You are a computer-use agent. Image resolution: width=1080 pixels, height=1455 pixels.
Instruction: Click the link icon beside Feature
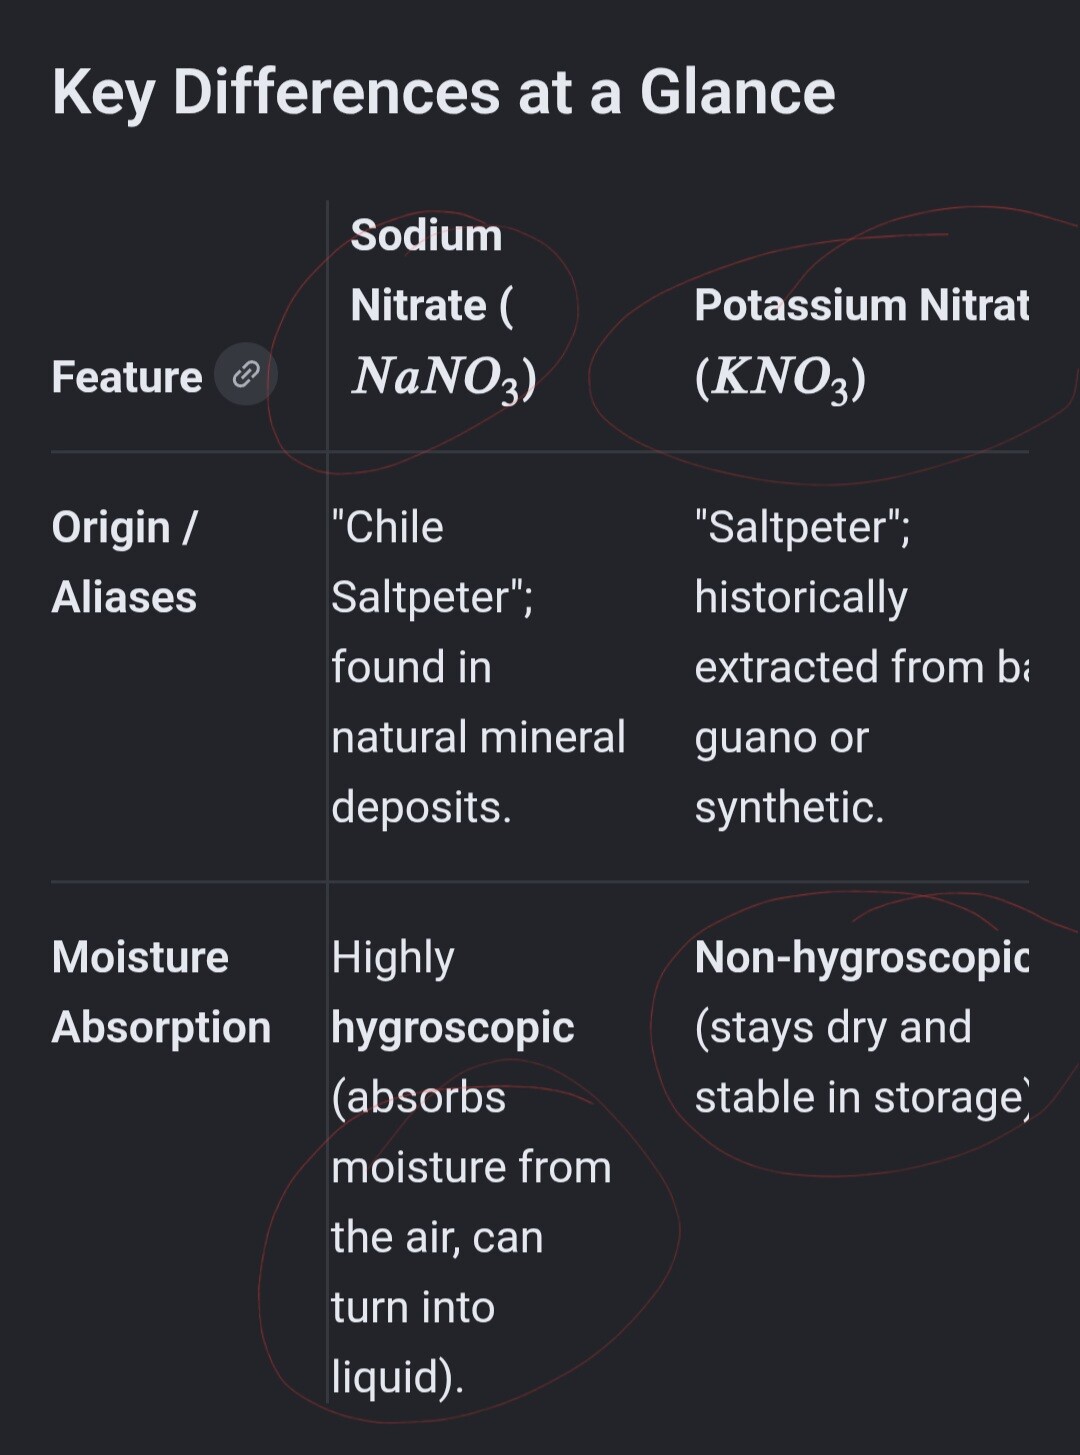(245, 375)
